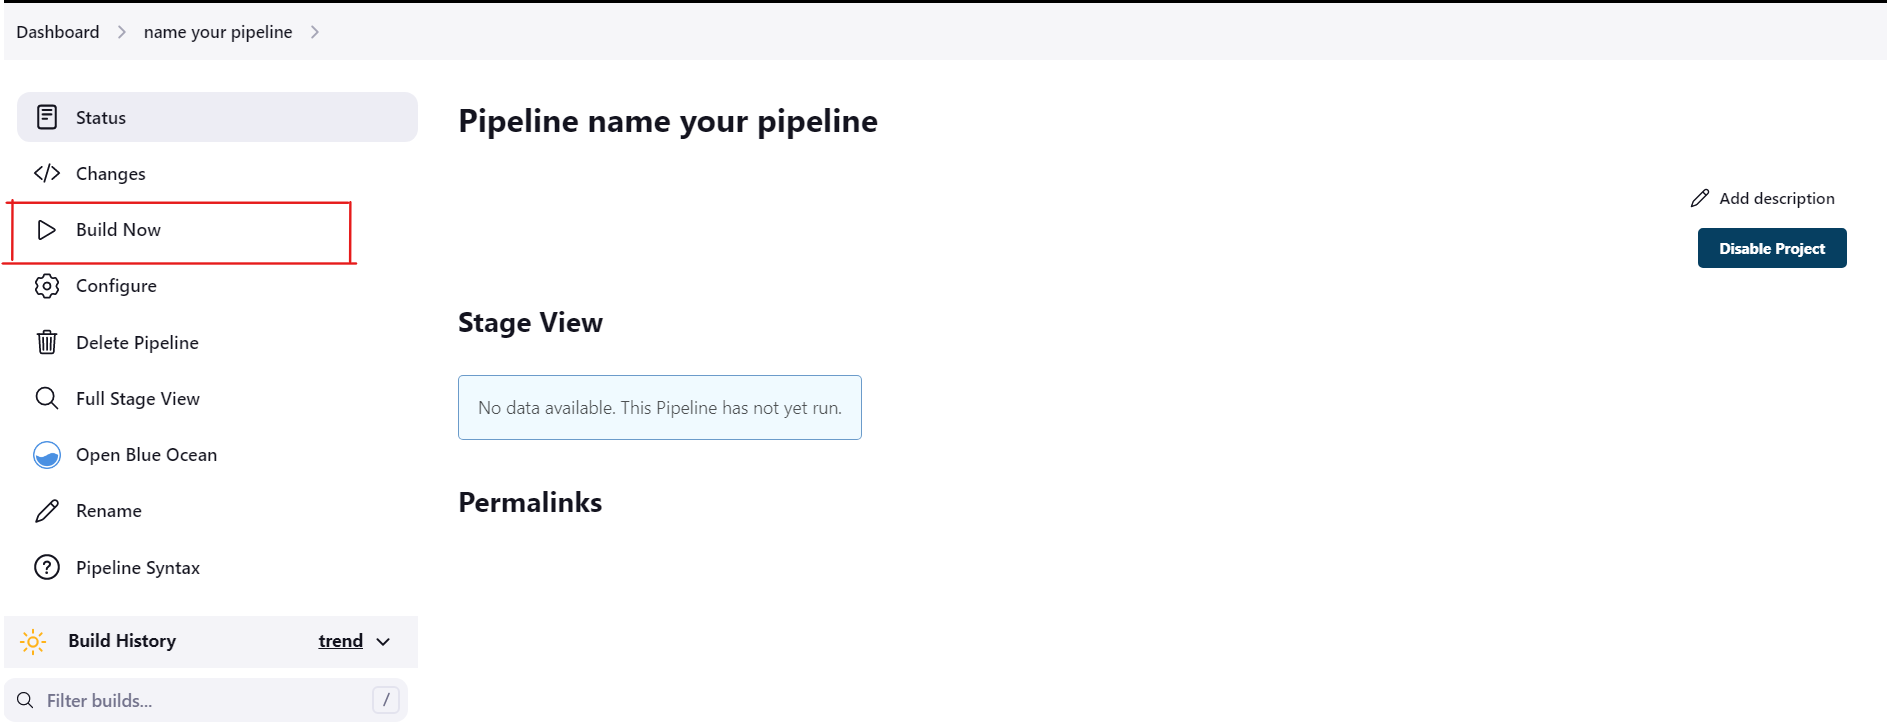Open the Configure gear icon
The width and height of the screenshot is (1887, 727).
47,286
